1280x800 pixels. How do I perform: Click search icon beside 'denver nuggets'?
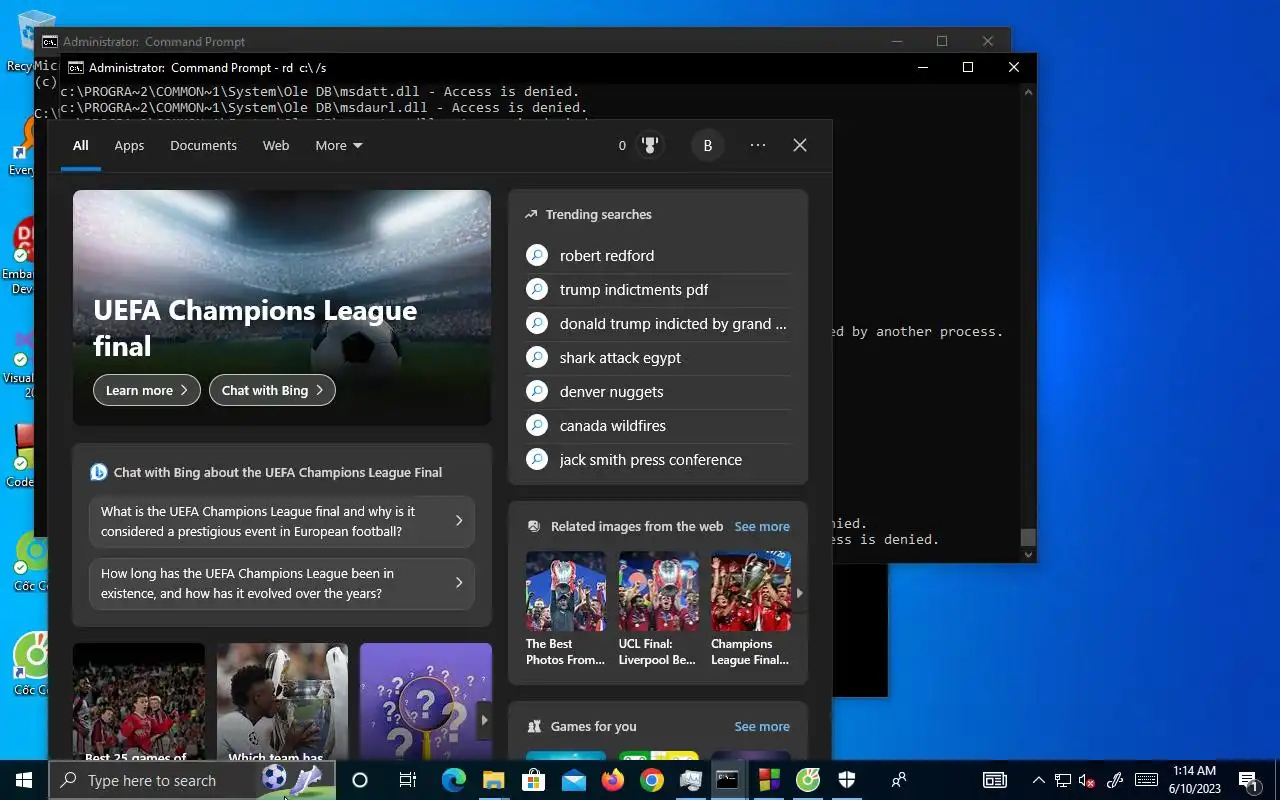click(x=537, y=391)
